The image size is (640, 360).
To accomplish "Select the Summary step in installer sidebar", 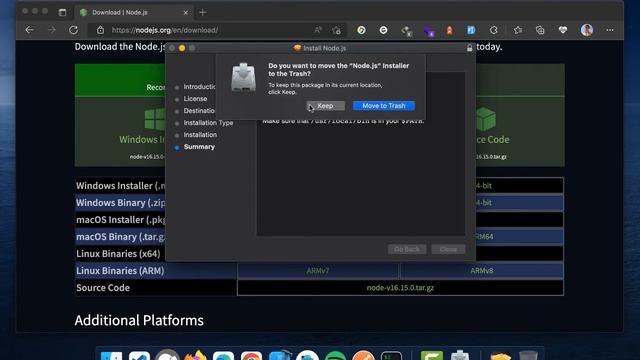I will tap(199, 147).
